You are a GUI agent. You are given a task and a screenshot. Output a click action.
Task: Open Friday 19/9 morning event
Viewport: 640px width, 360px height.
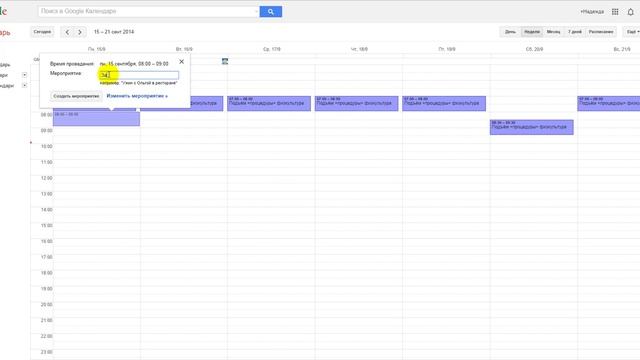point(444,103)
